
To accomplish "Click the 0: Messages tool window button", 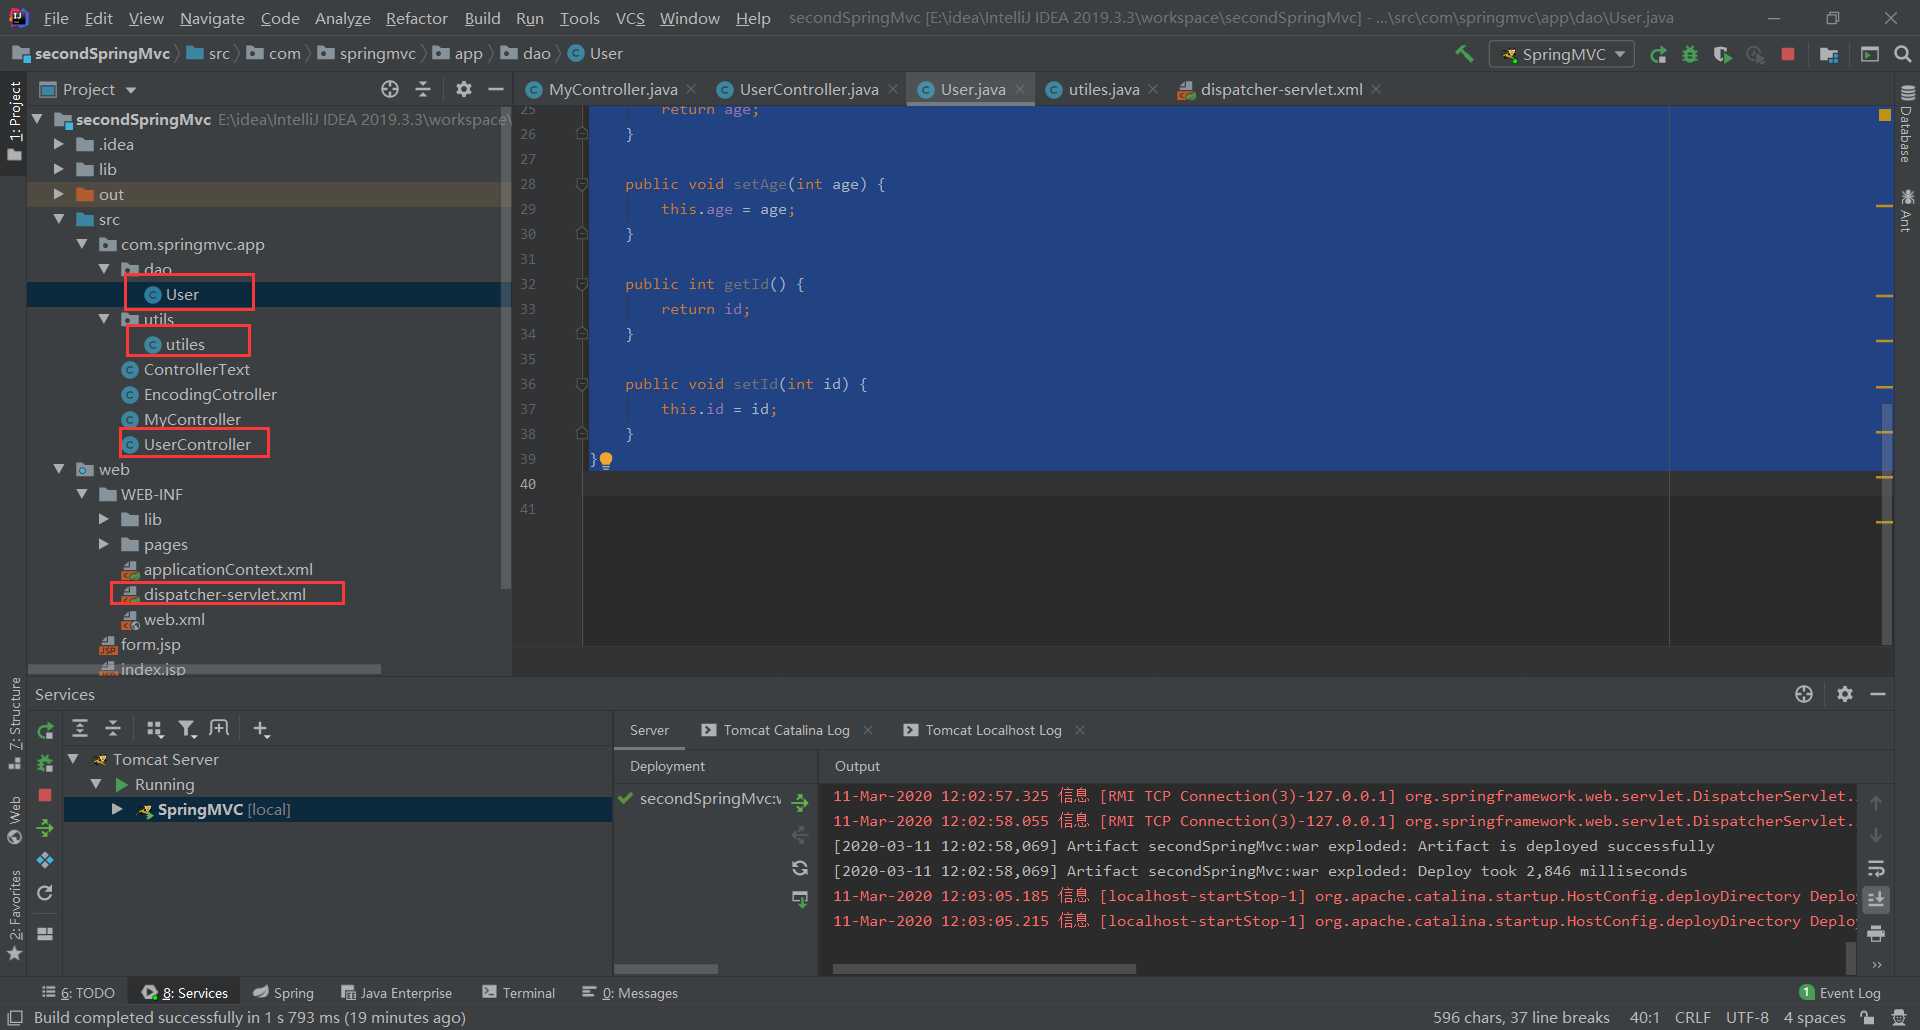I will click(x=629, y=993).
